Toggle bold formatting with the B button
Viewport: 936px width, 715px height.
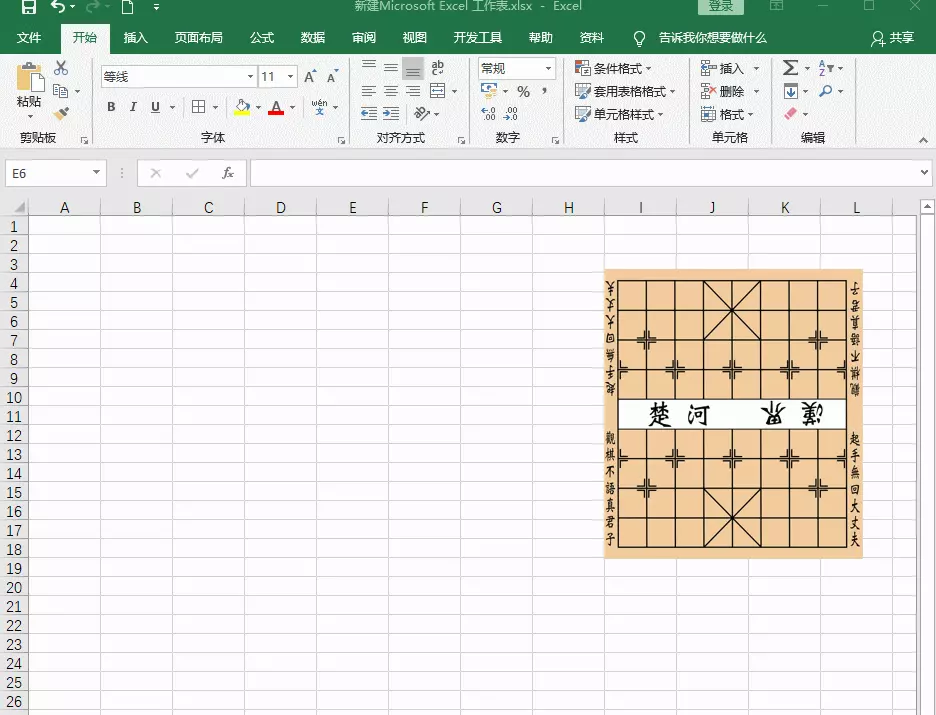111,107
